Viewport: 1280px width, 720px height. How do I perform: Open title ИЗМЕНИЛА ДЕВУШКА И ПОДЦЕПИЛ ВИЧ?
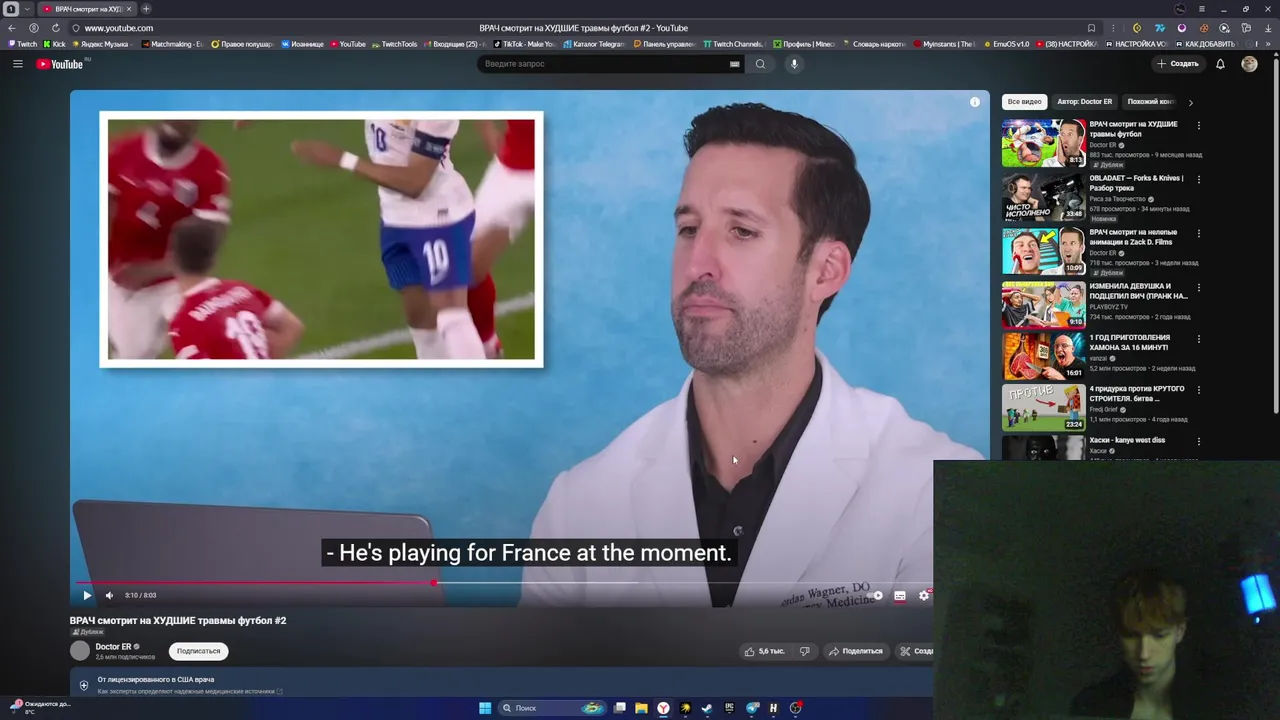(1138, 291)
